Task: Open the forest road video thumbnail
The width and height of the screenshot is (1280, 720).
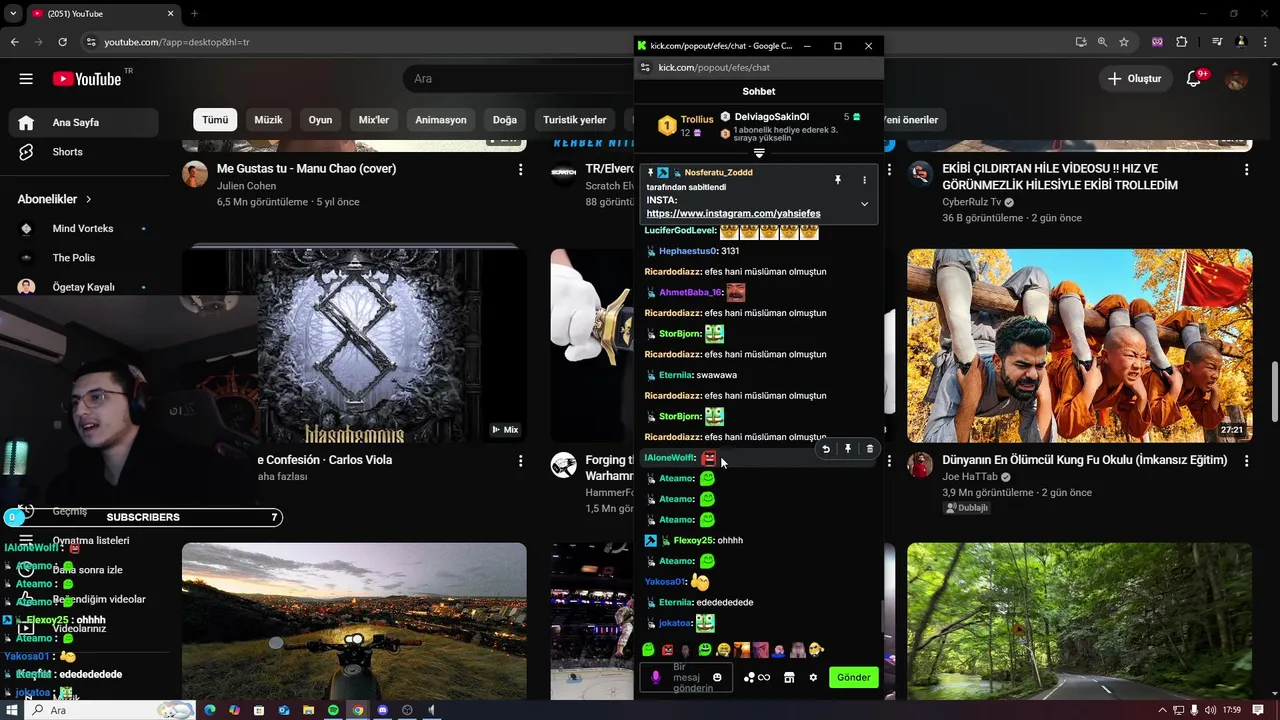Action: pyautogui.click(x=1080, y=621)
